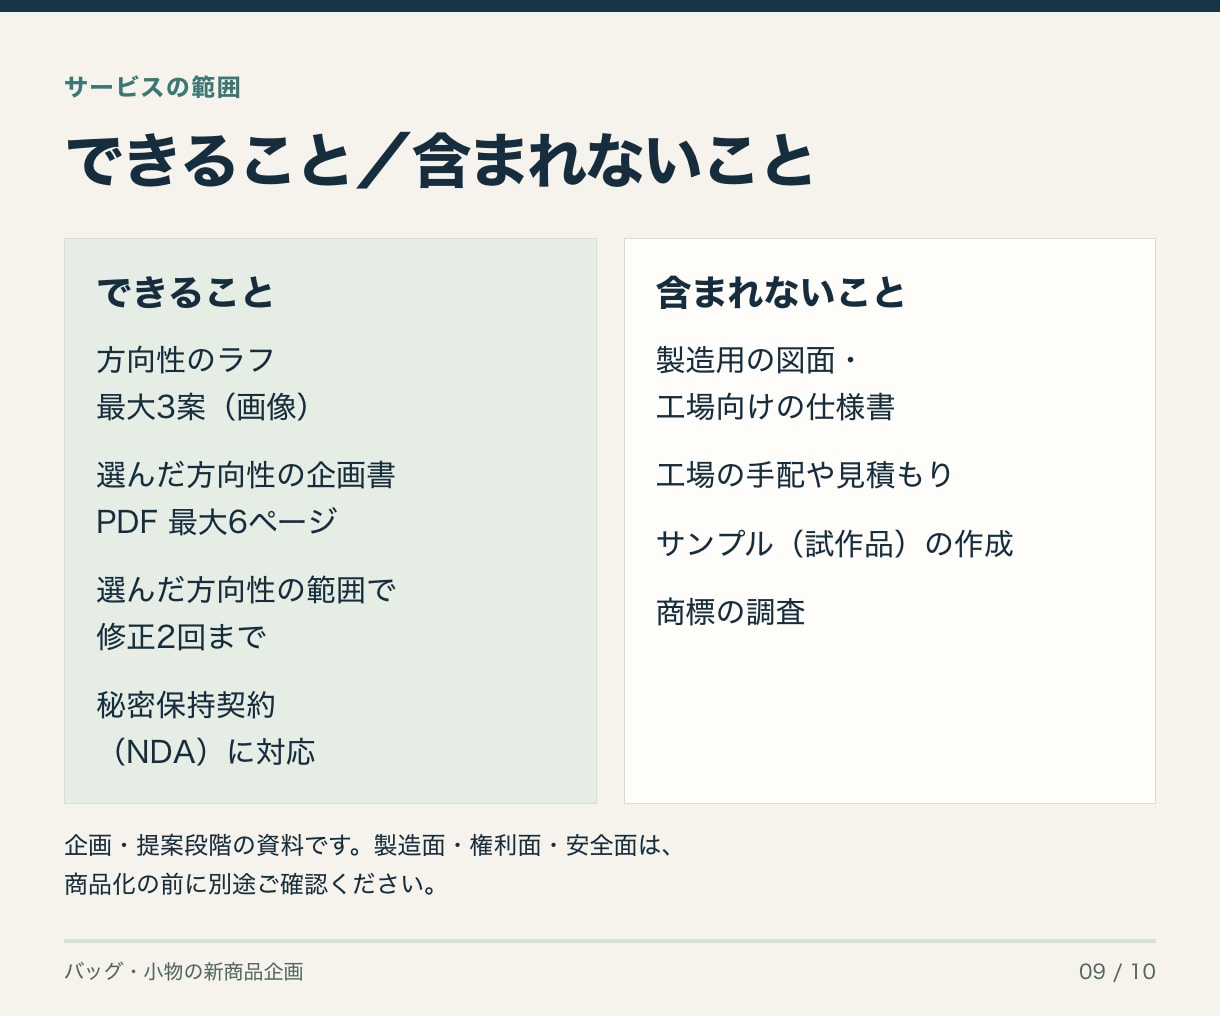Select the line '工場向けの仕様書'
Image resolution: width=1220 pixels, height=1016 pixels.
tap(775, 407)
